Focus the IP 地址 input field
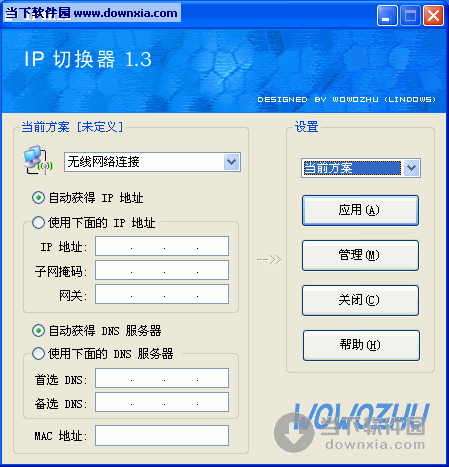The image size is (449, 467). (162, 246)
